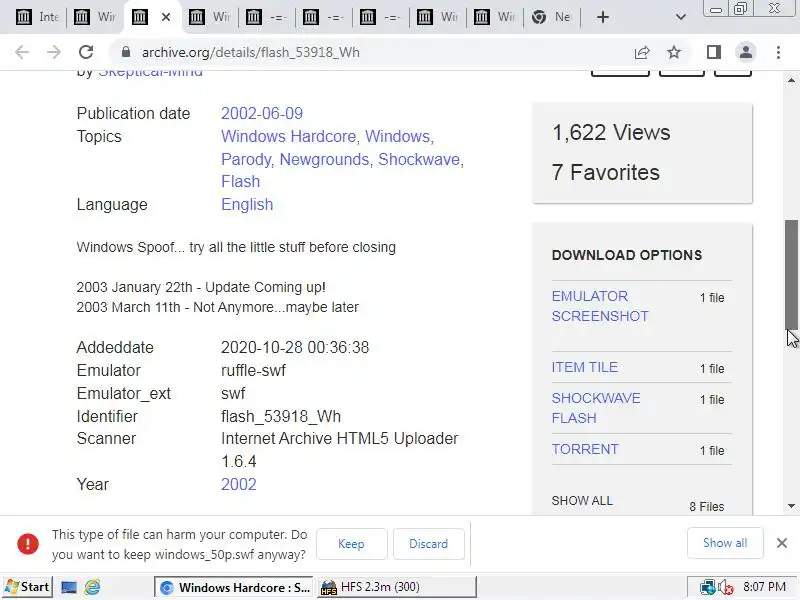Launch Internet Explorer from quick launch

(x=92, y=588)
